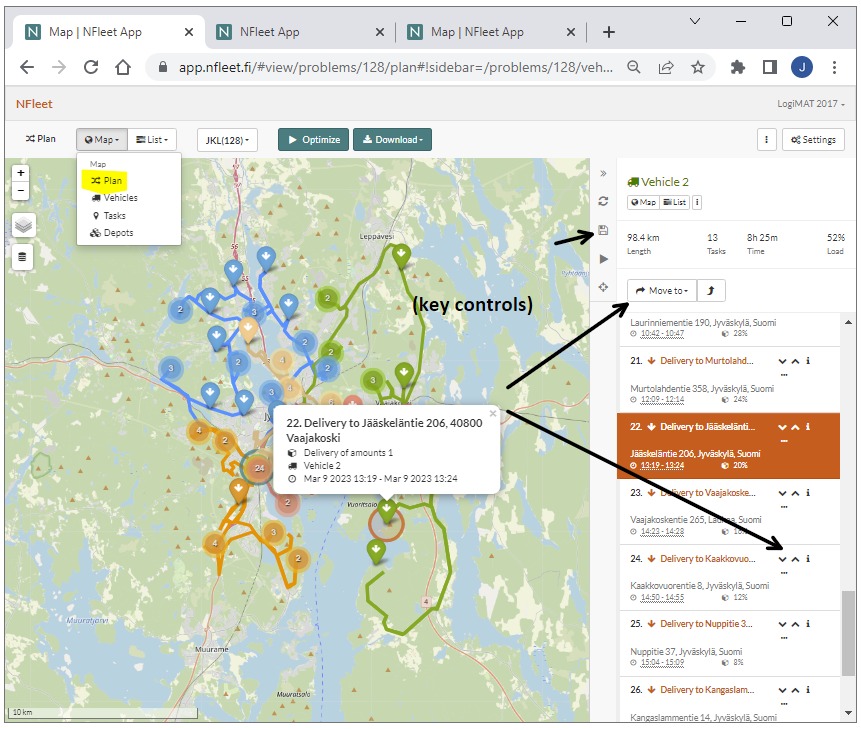Move task 24 down with chevron
The width and height of the screenshot is (861, 730).
782,559
